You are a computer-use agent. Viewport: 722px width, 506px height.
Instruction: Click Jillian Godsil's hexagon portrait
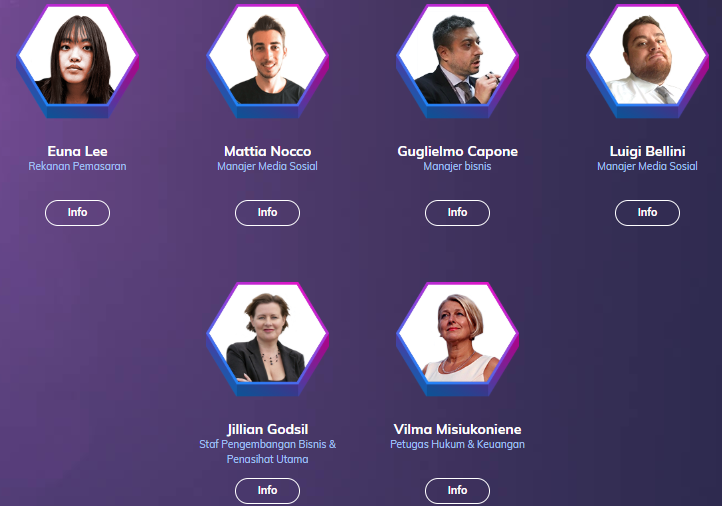tap(268, 339)
